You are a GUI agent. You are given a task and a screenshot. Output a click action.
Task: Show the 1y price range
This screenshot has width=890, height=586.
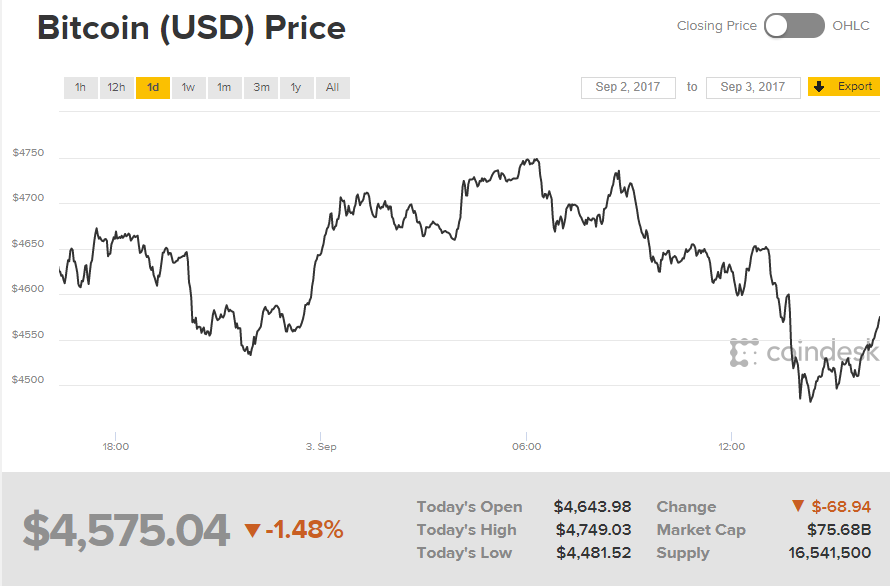tap(296, 88)
